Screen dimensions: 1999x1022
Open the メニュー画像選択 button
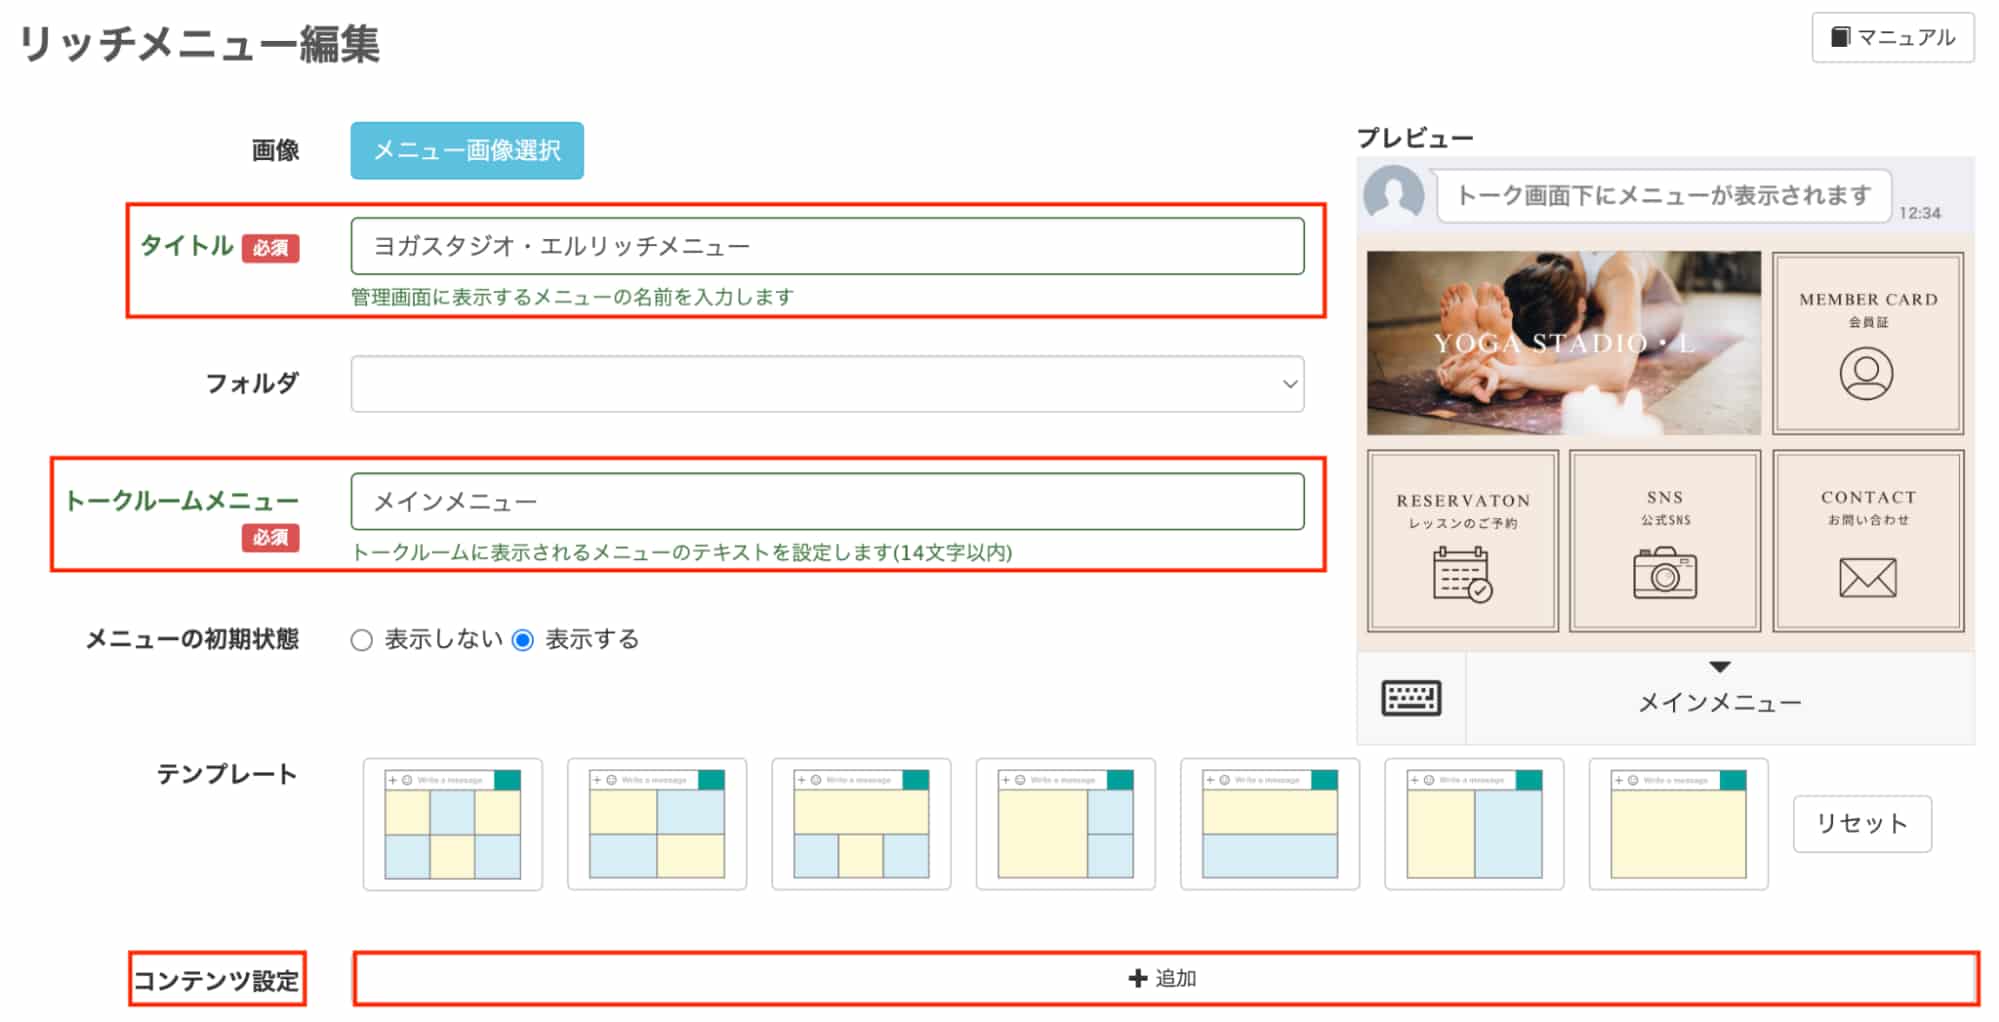click(466, 150)
